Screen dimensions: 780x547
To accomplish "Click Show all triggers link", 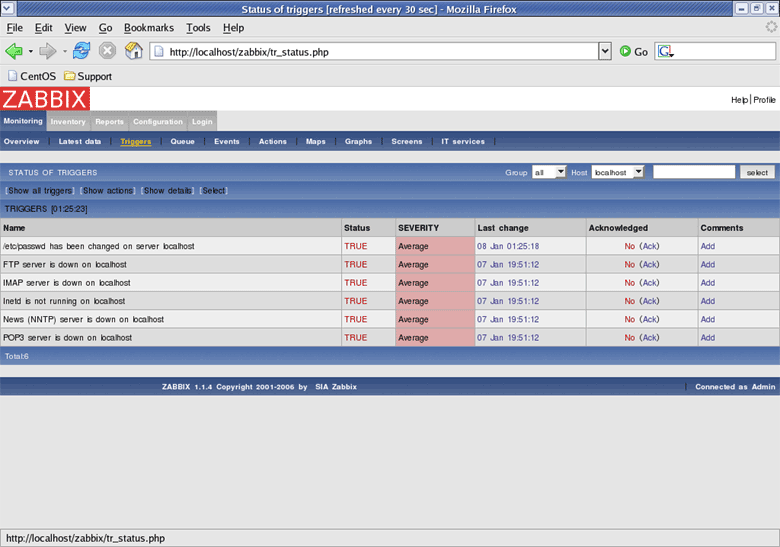I will (40, 190).
